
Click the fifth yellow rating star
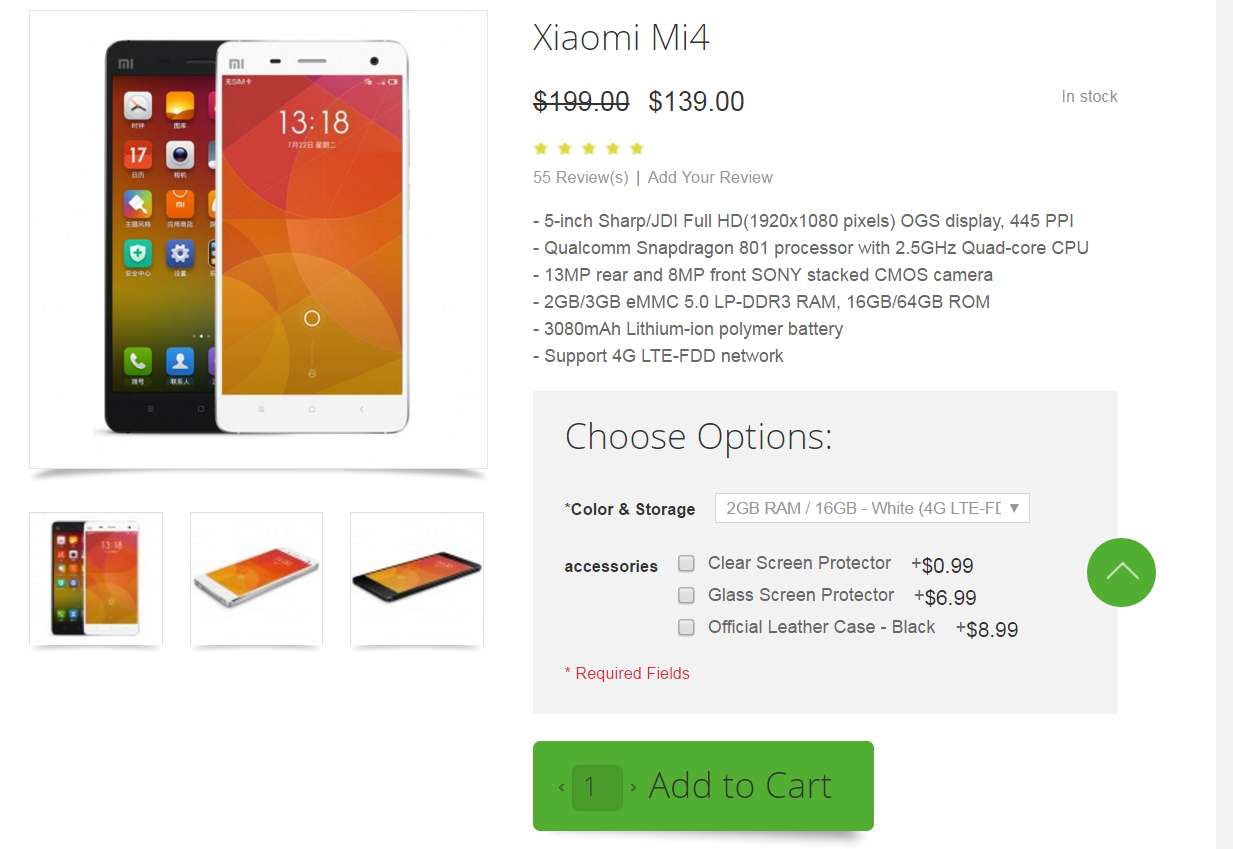(637, 149)
